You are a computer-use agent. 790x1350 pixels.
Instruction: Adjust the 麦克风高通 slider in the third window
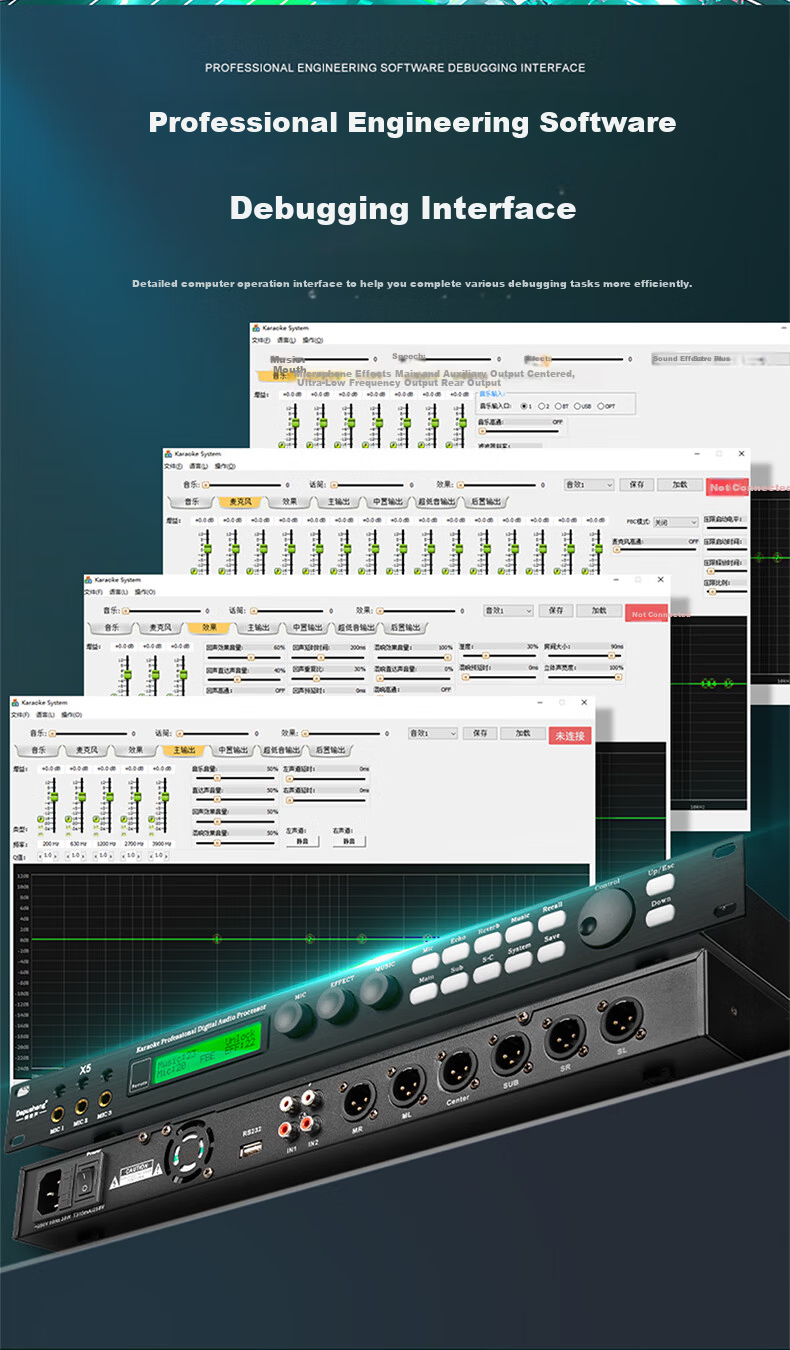tap(655, 550)
